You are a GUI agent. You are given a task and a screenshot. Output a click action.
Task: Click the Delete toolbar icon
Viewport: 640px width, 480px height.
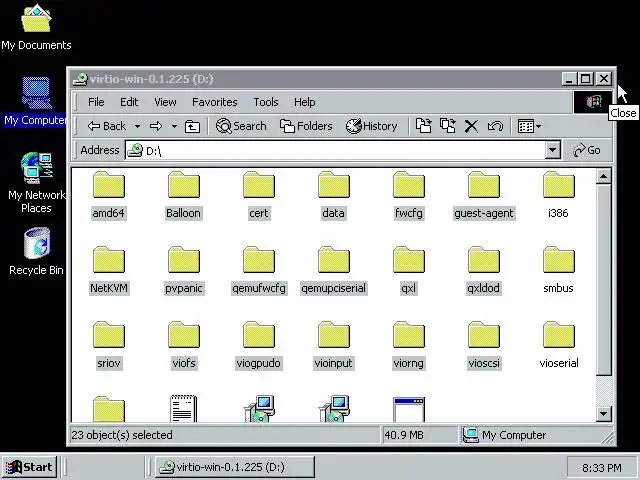click(471, 126)
